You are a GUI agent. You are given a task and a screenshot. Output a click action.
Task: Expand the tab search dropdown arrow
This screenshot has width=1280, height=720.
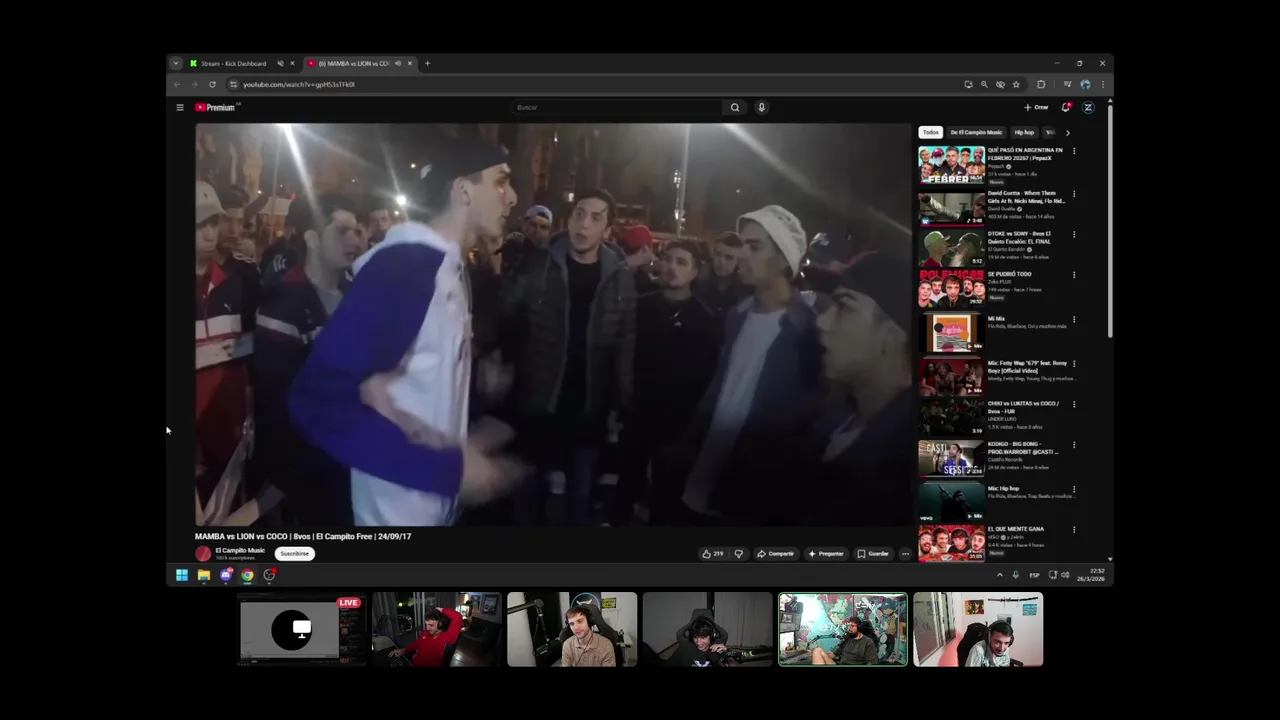(176, 63)
